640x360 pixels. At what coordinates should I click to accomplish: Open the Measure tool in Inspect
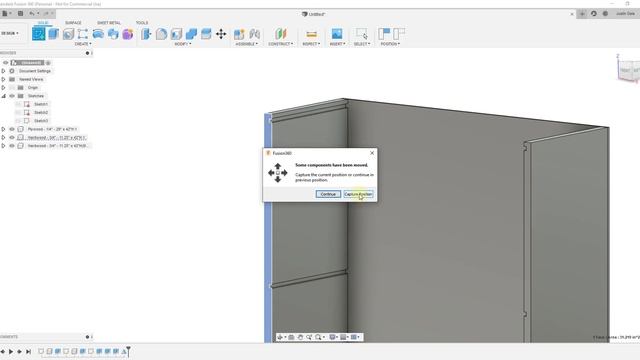click(x=311, y=34)
